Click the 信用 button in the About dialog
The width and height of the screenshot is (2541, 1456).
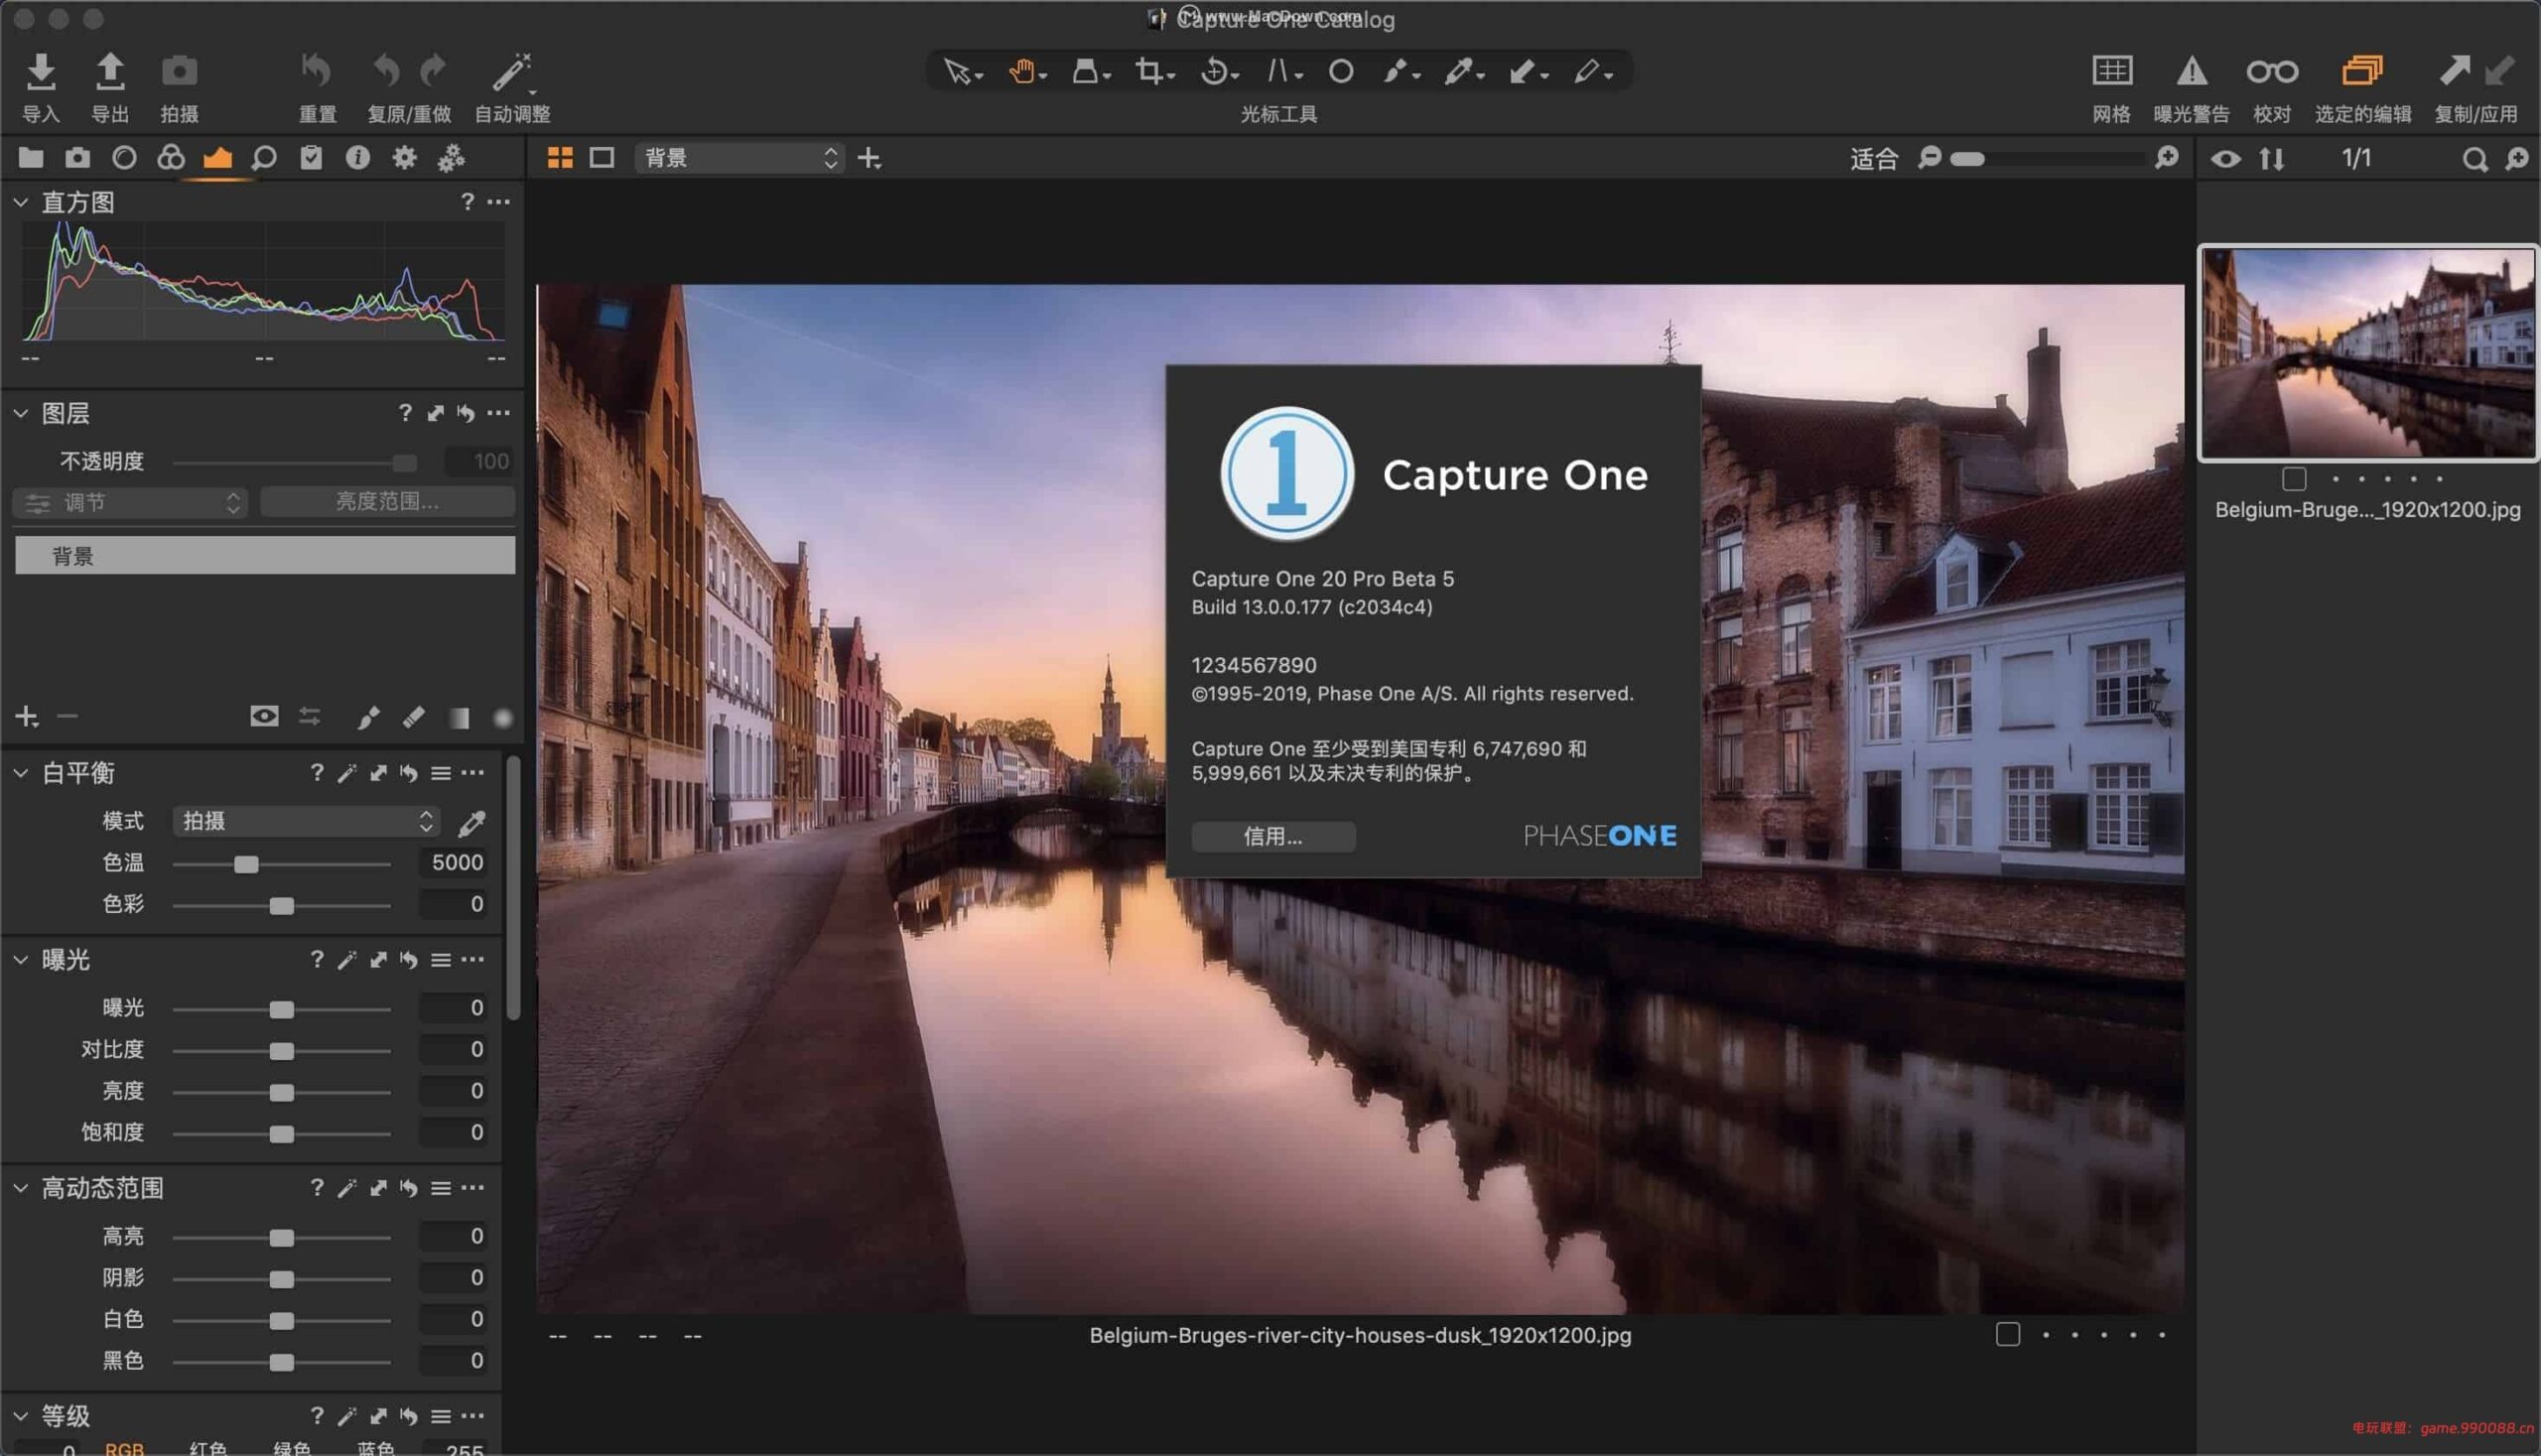[1273, 837]
